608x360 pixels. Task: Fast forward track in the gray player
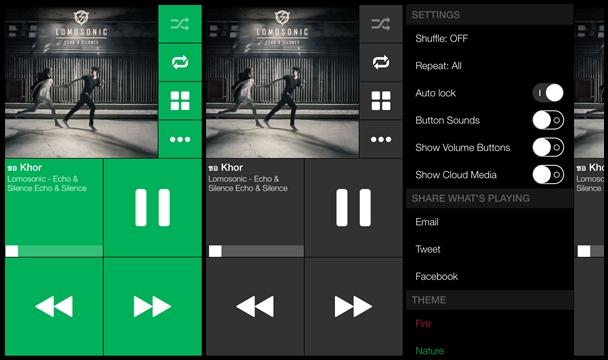354,306
